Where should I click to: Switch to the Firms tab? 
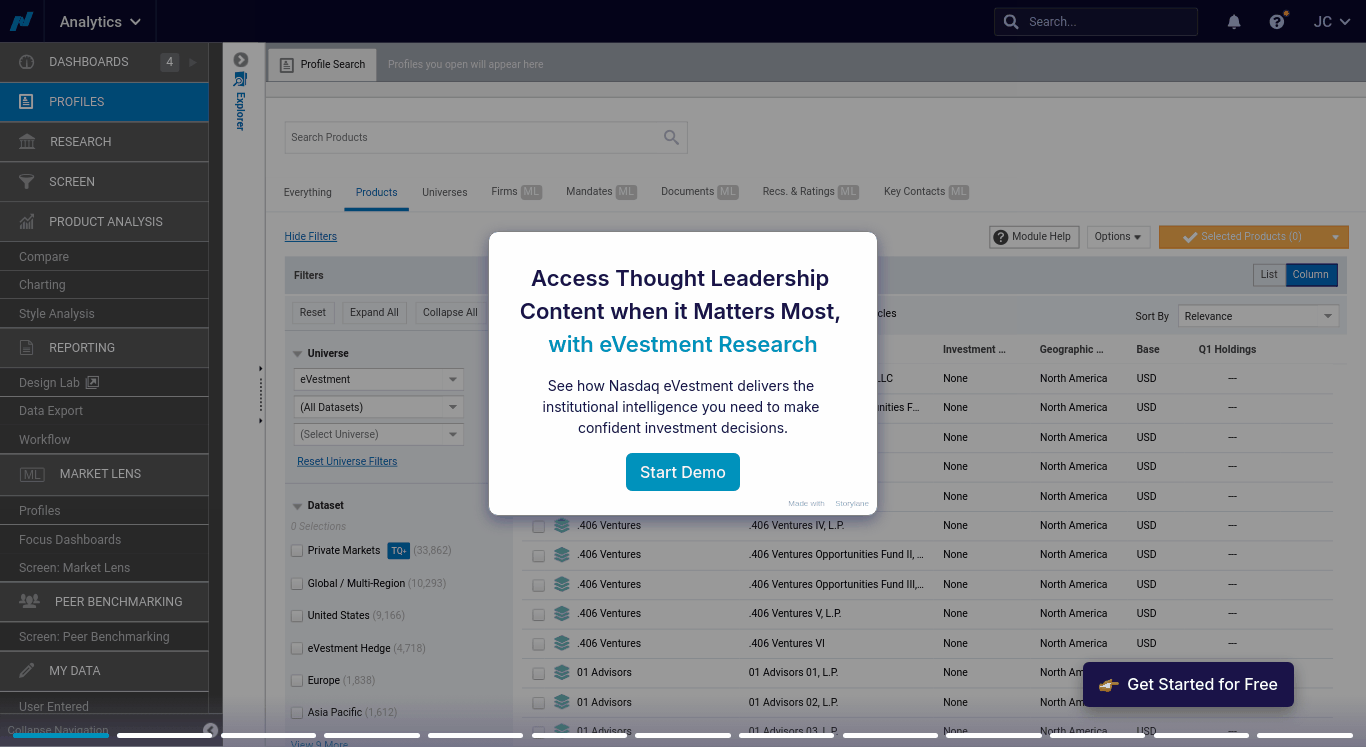coord(516,192)
